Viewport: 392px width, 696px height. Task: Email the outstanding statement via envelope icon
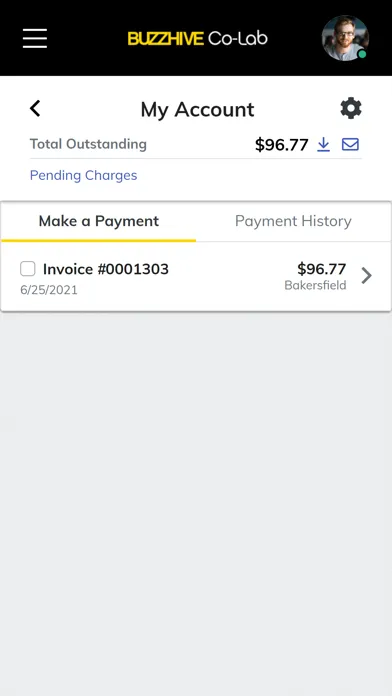(350, 145)
